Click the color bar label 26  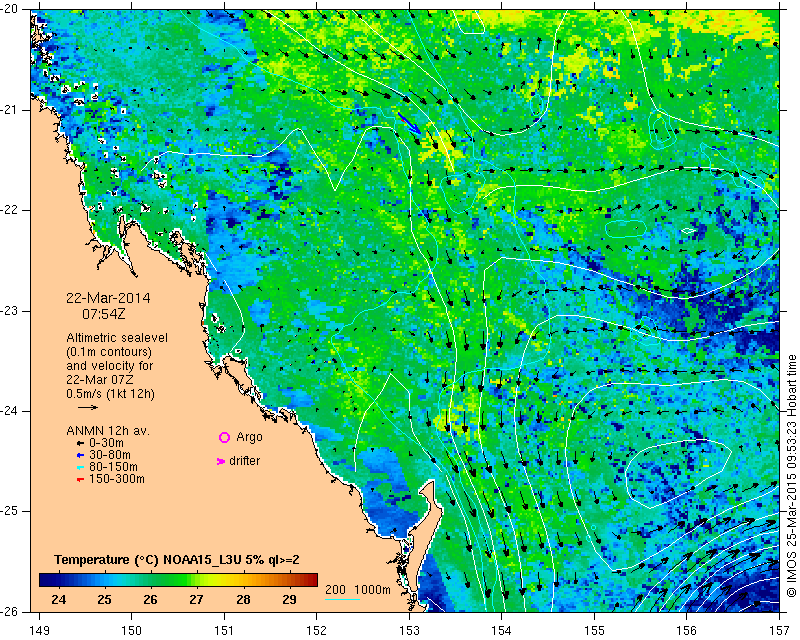[x=151, y=600]
